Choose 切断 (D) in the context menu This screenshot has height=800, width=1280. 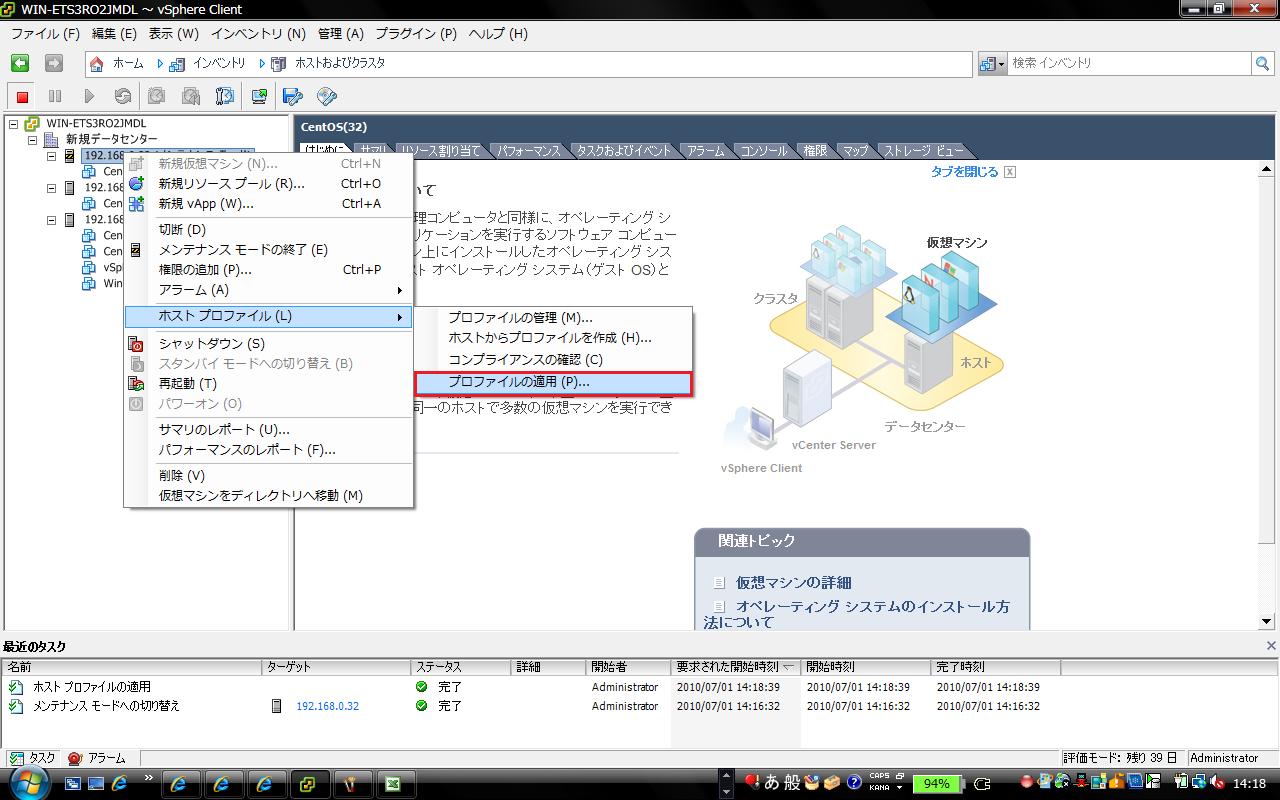pyautogui.click(x=268, y=230)
